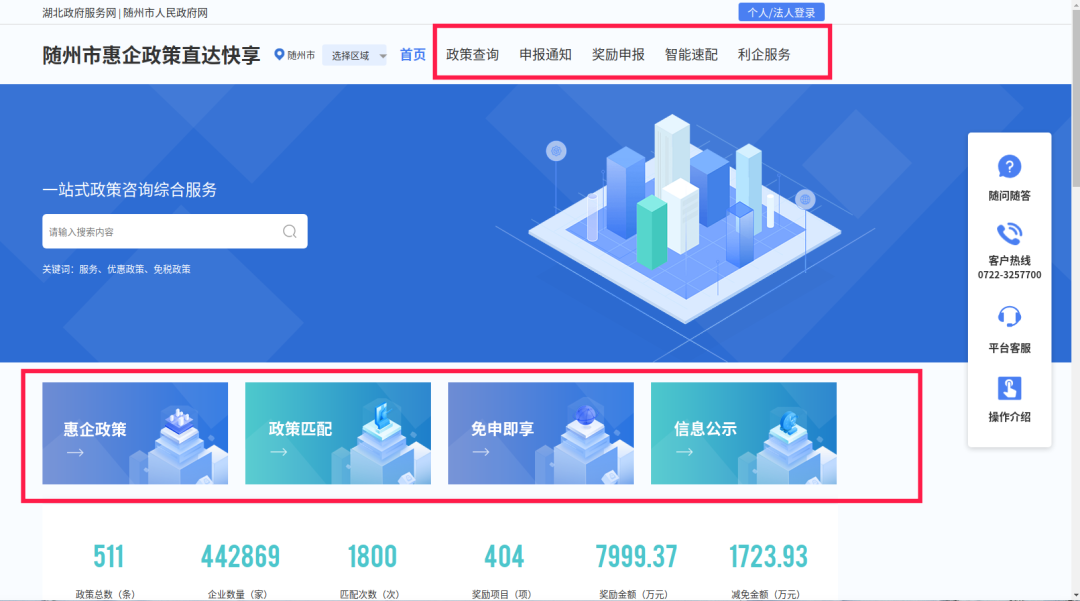Image resolution: width=1080 pixels, height=601 pixels.
Task: Click the location pin icon beside 随州市
Action: point(280,55)
